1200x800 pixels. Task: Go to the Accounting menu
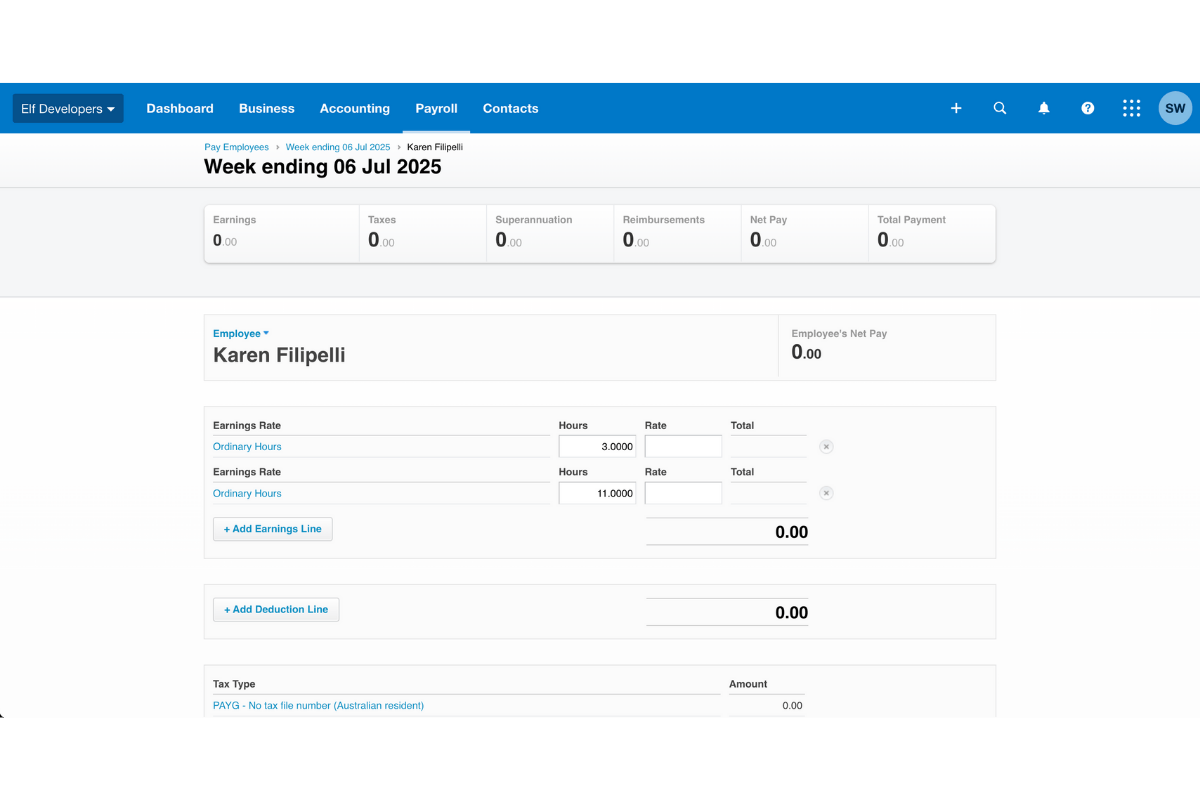click(355, 108)
